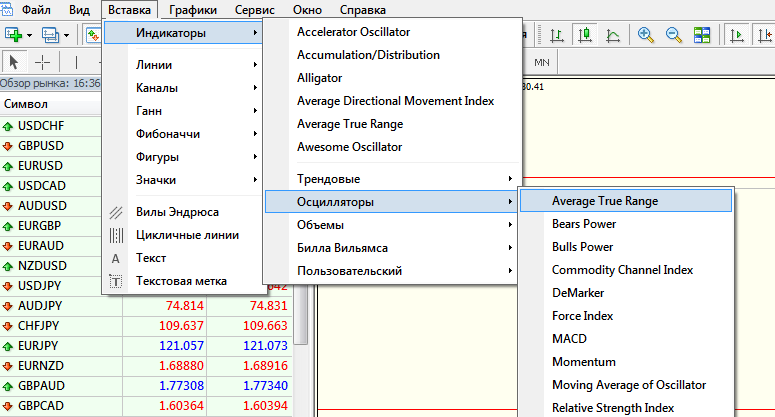Choose Вилы Эндрюса pitchfork tool
Image resolution: width=775 pixels, height=417 pixels.
183,212
